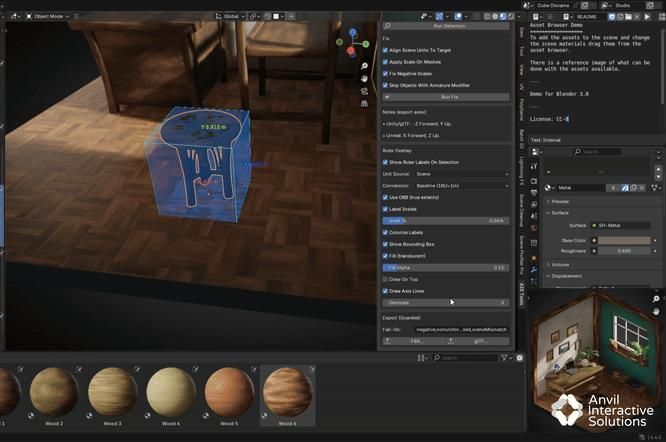Click the Cube Diorama scene icon
The width and height of the screenshot is (666, 442).
[x=527, y=6]
